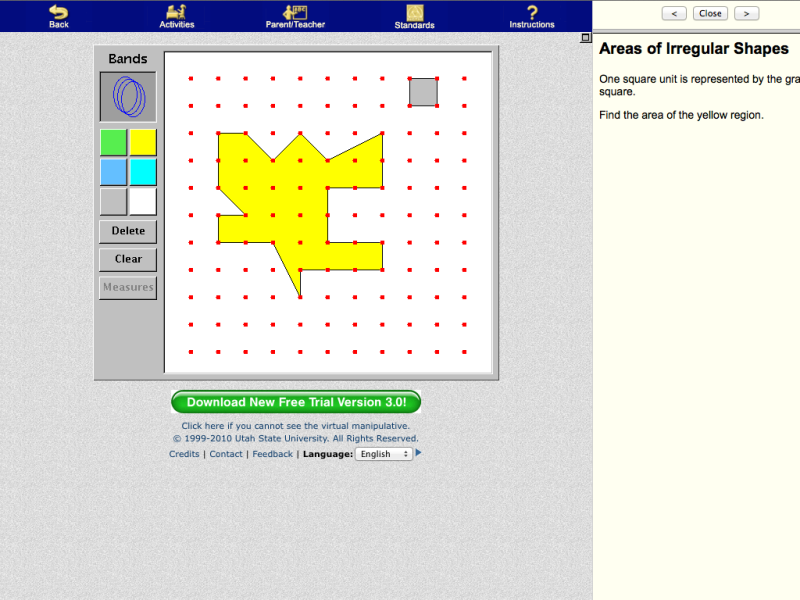Open the Credits page
The height and width of the screenshot is (600, 800).
point(183,453)
